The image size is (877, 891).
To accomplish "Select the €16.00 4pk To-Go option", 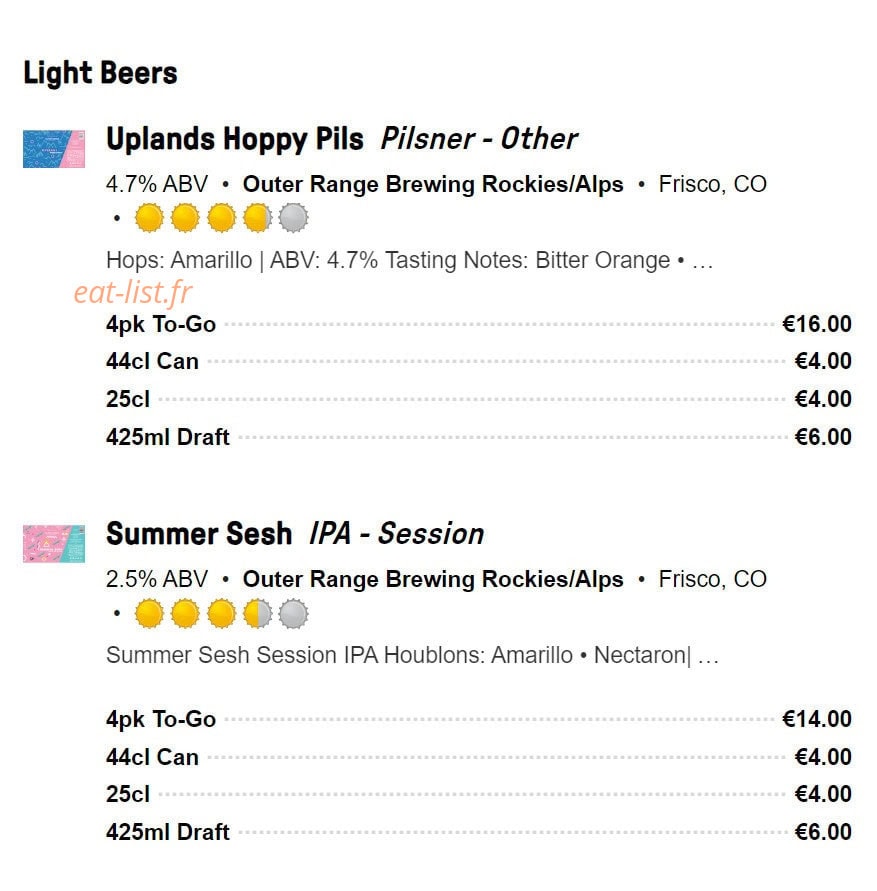I will [x=479, y=324].
